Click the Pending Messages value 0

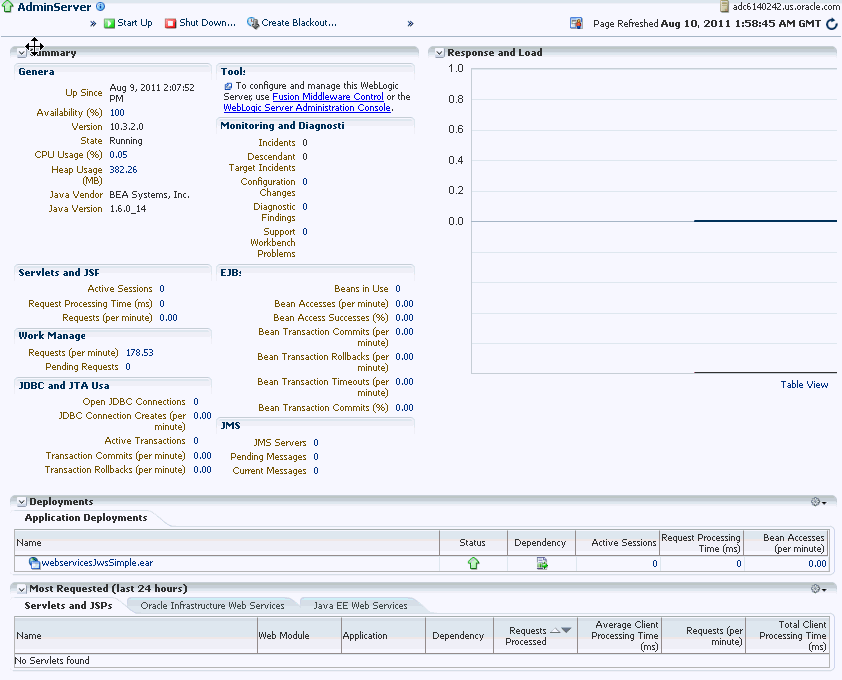316,457
